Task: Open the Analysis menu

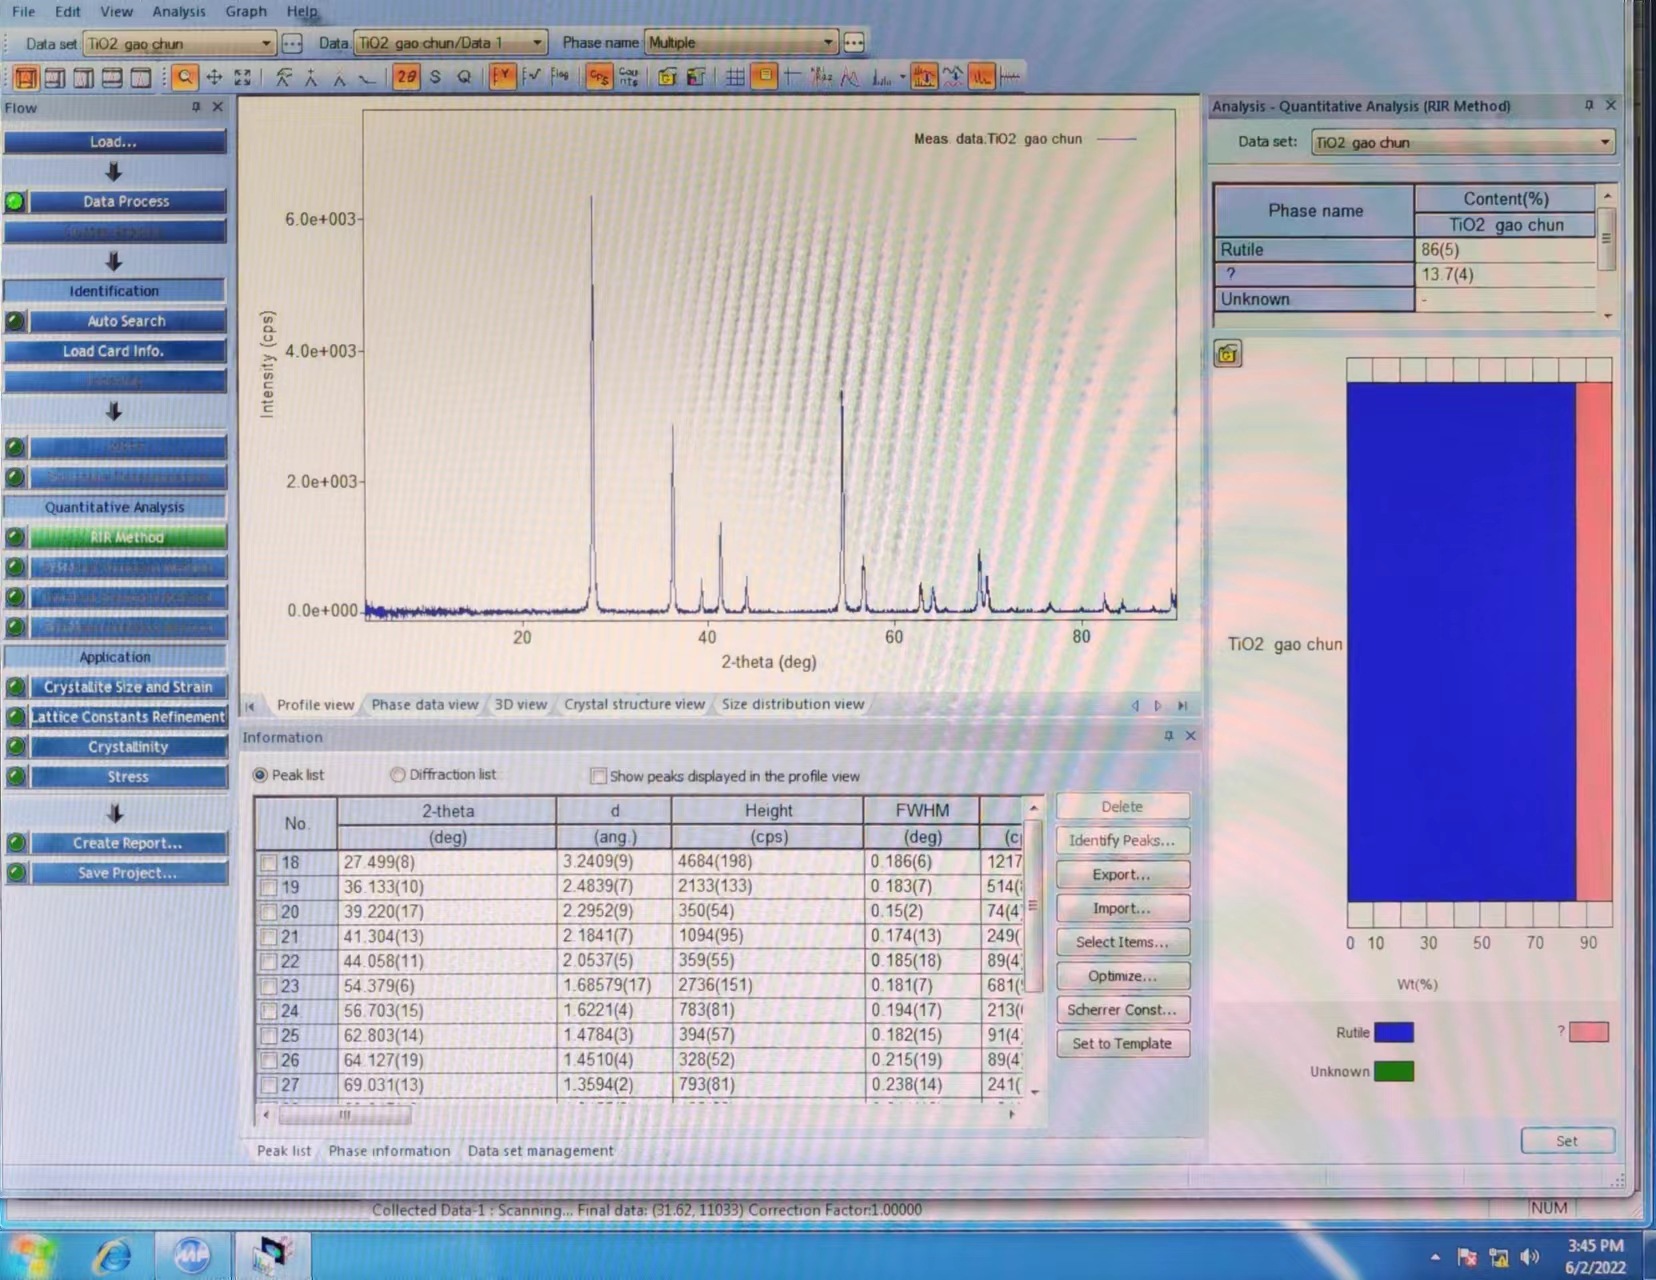Action: point(178,11)
